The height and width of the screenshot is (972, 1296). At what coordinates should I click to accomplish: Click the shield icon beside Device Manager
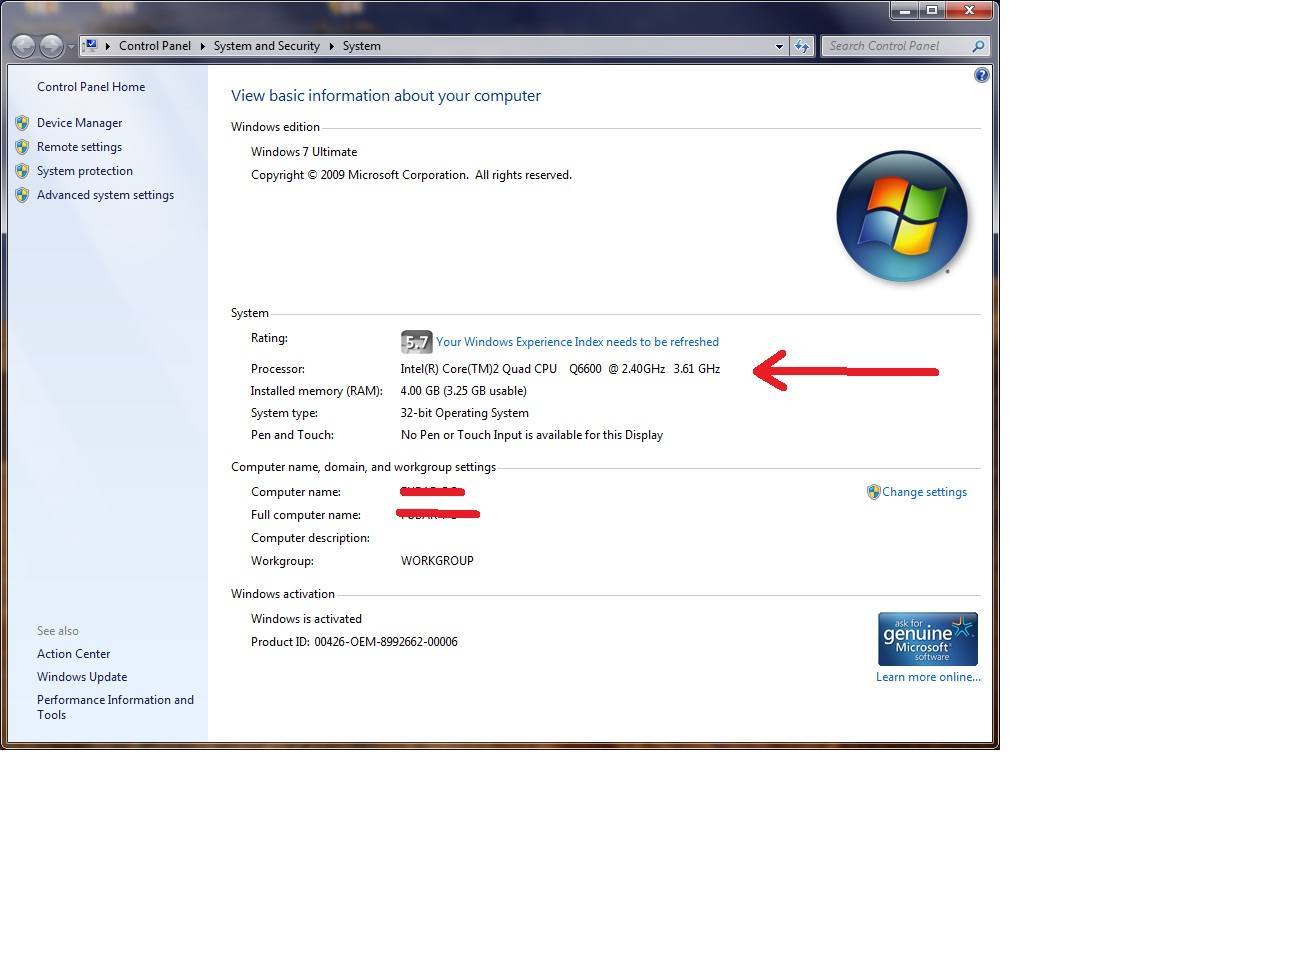pyautogui.click(x=22, y=123)
